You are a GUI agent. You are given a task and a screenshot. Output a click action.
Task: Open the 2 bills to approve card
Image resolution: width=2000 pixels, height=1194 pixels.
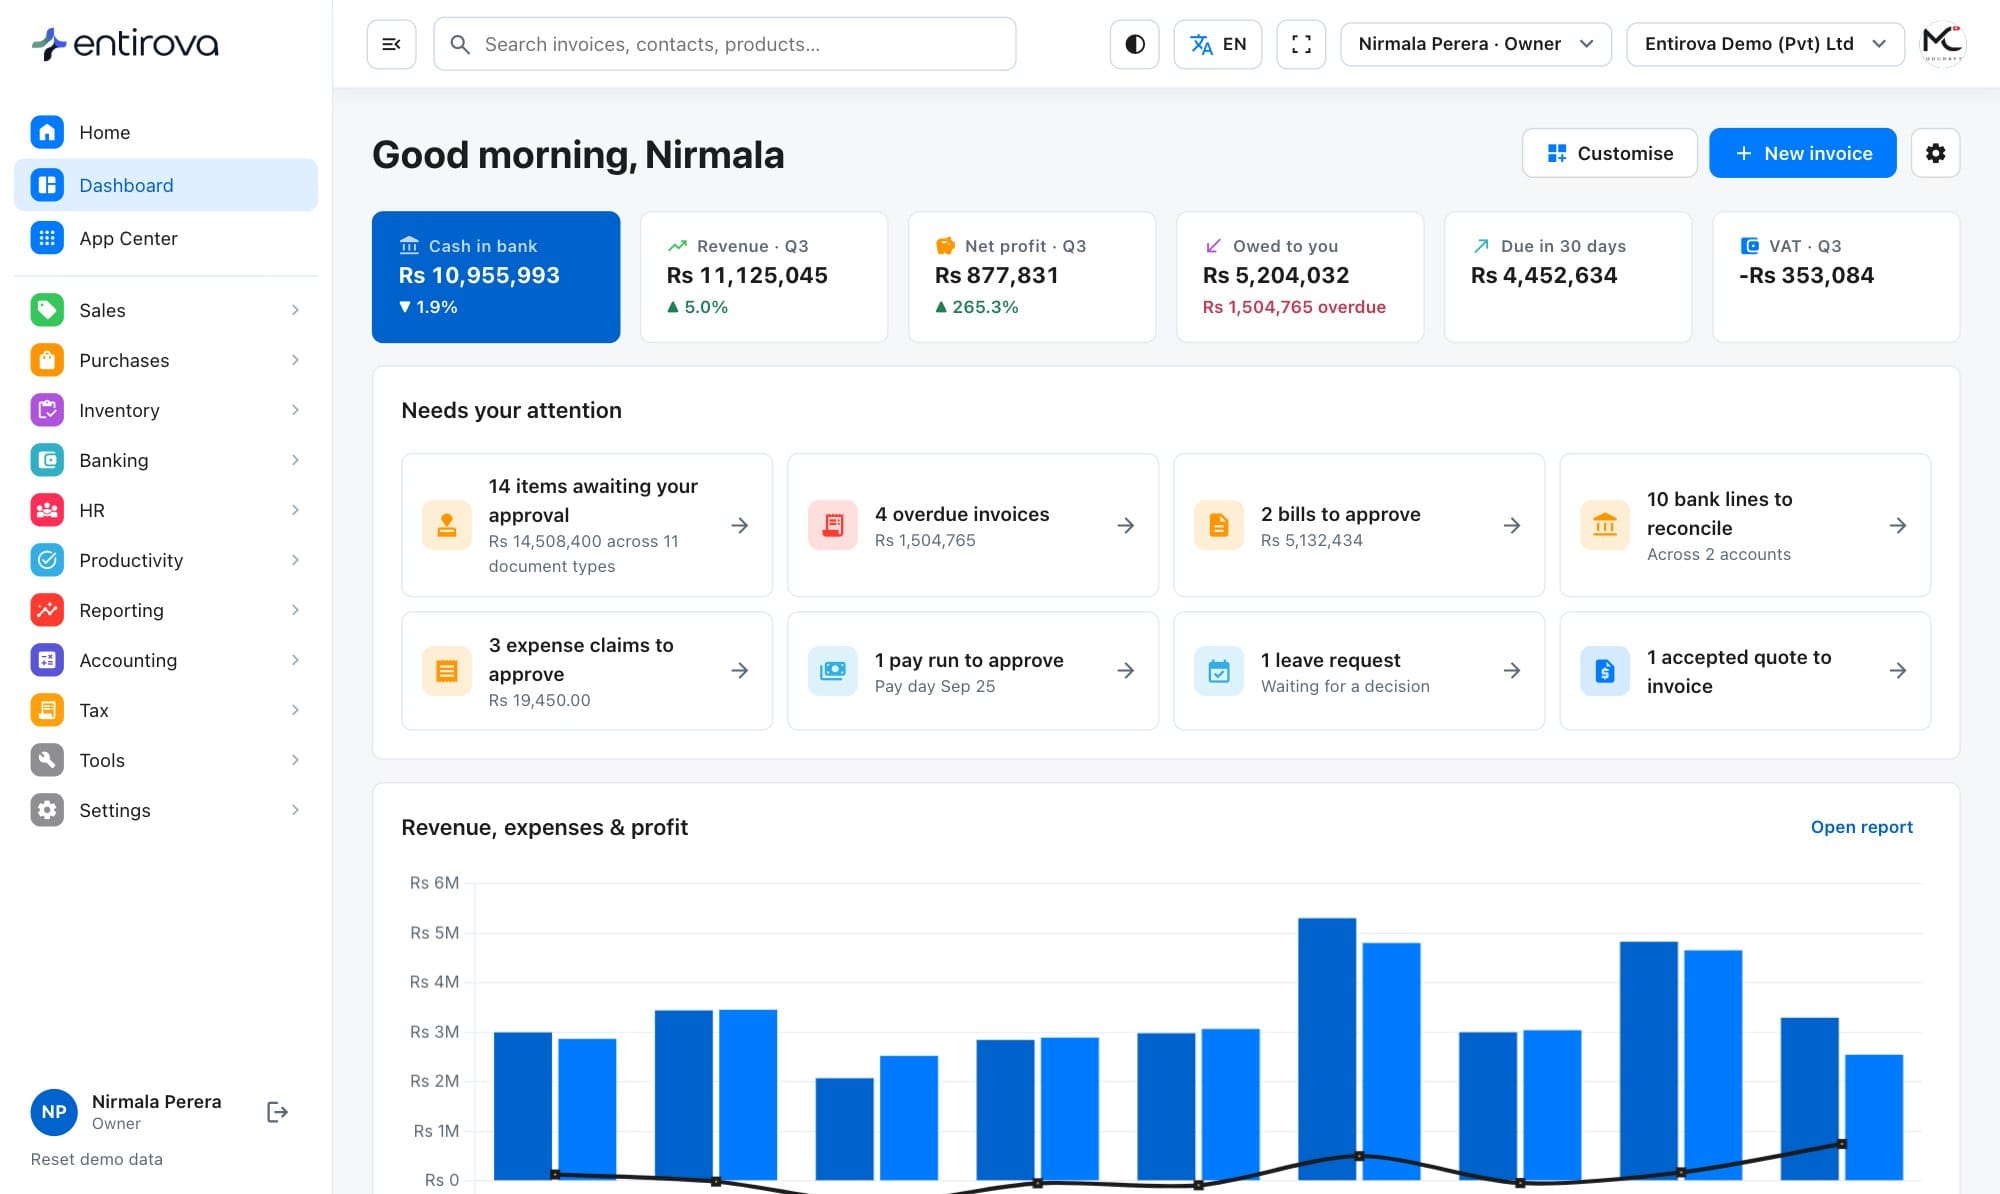1358,525
